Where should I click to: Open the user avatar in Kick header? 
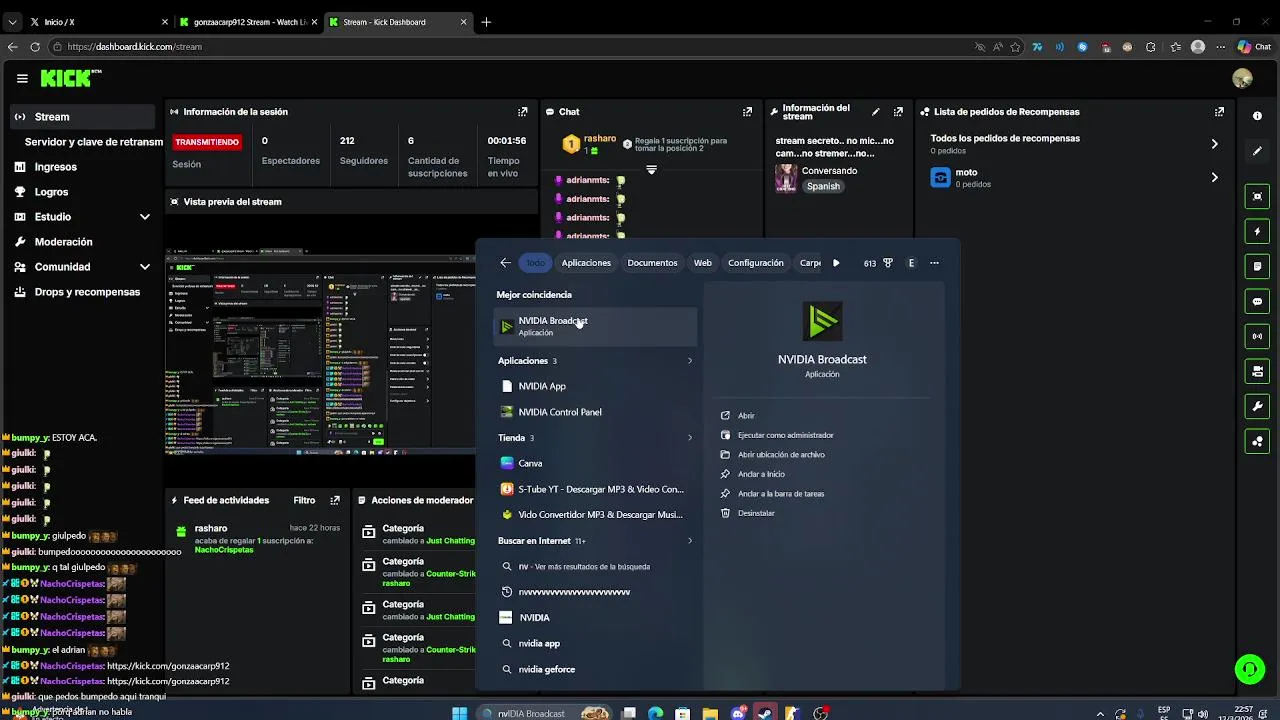pyautogui.click(x=1243, y=78)
